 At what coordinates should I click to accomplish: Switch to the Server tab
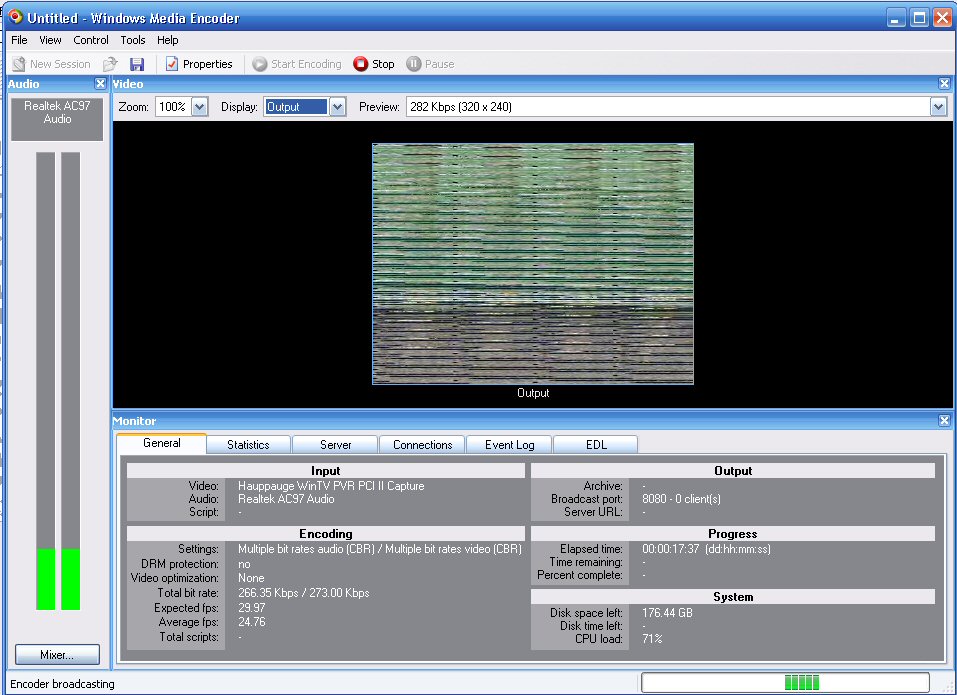click(x=335, y=445)
